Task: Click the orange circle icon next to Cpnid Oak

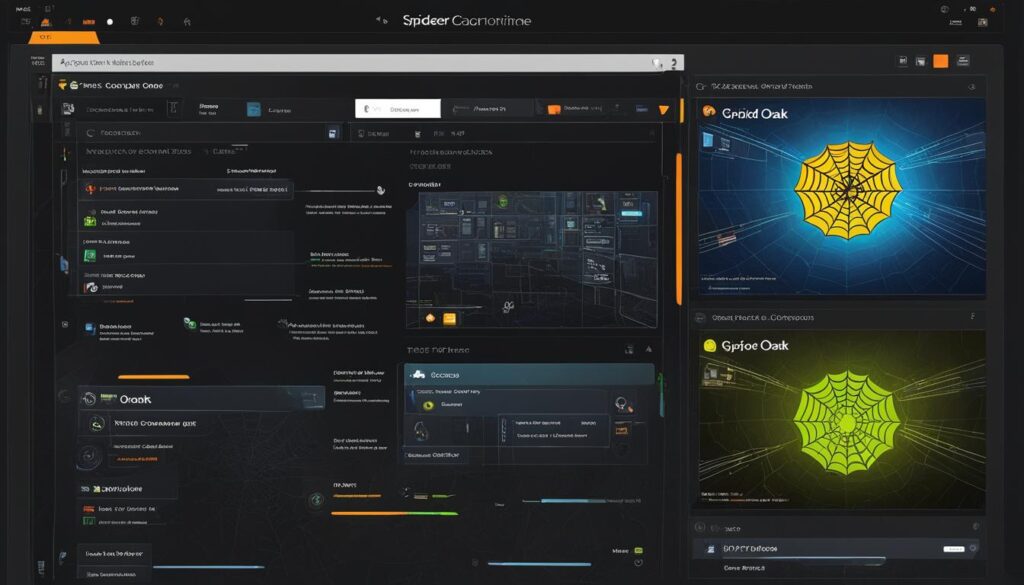Action: [x=709, y=112]
